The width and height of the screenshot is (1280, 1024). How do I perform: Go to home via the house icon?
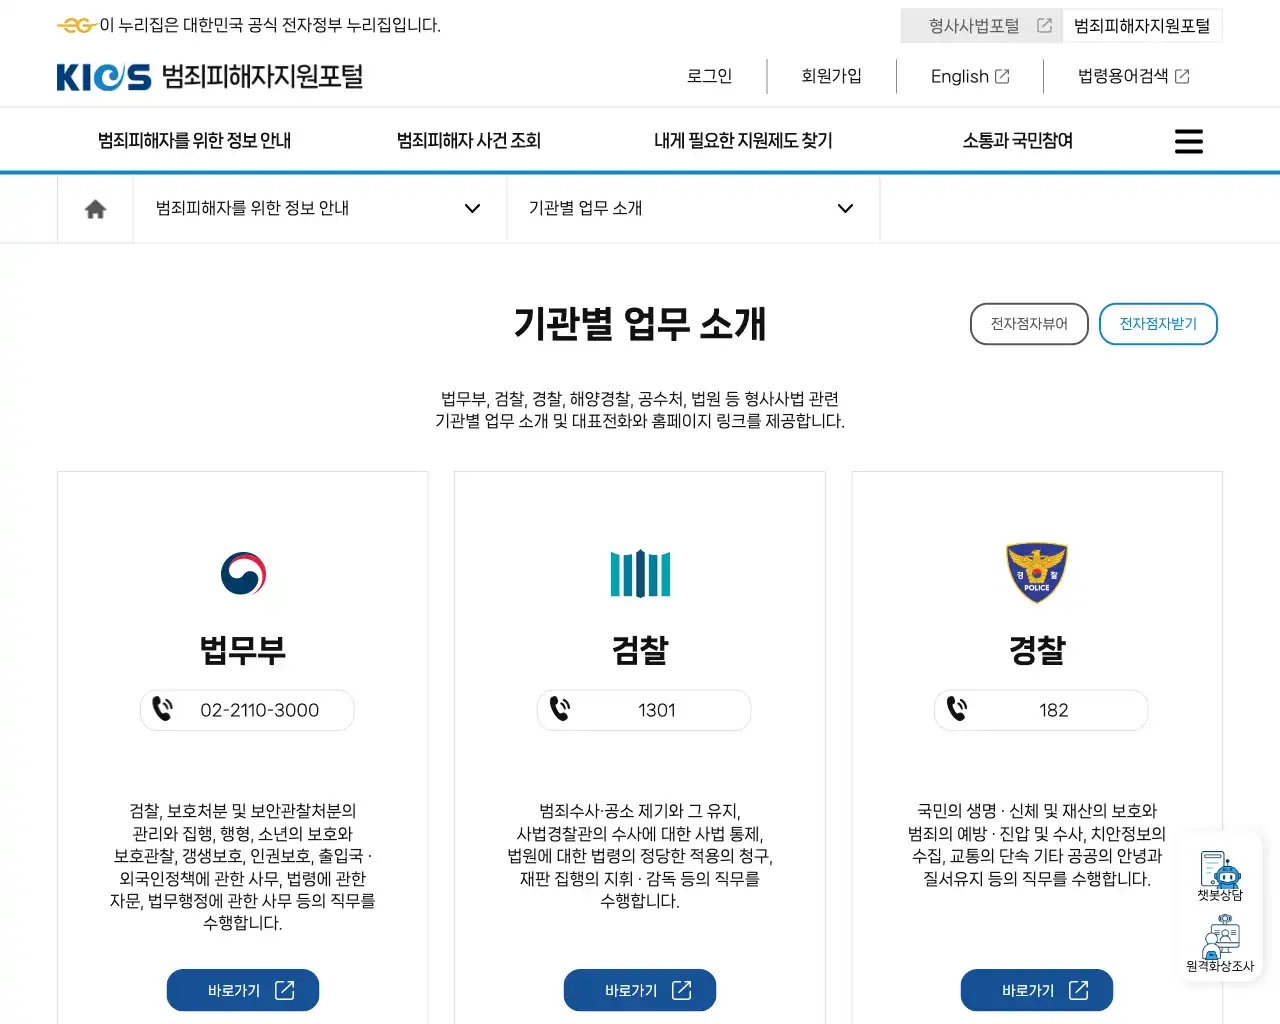pyautogui.click(x=95, y=209)
